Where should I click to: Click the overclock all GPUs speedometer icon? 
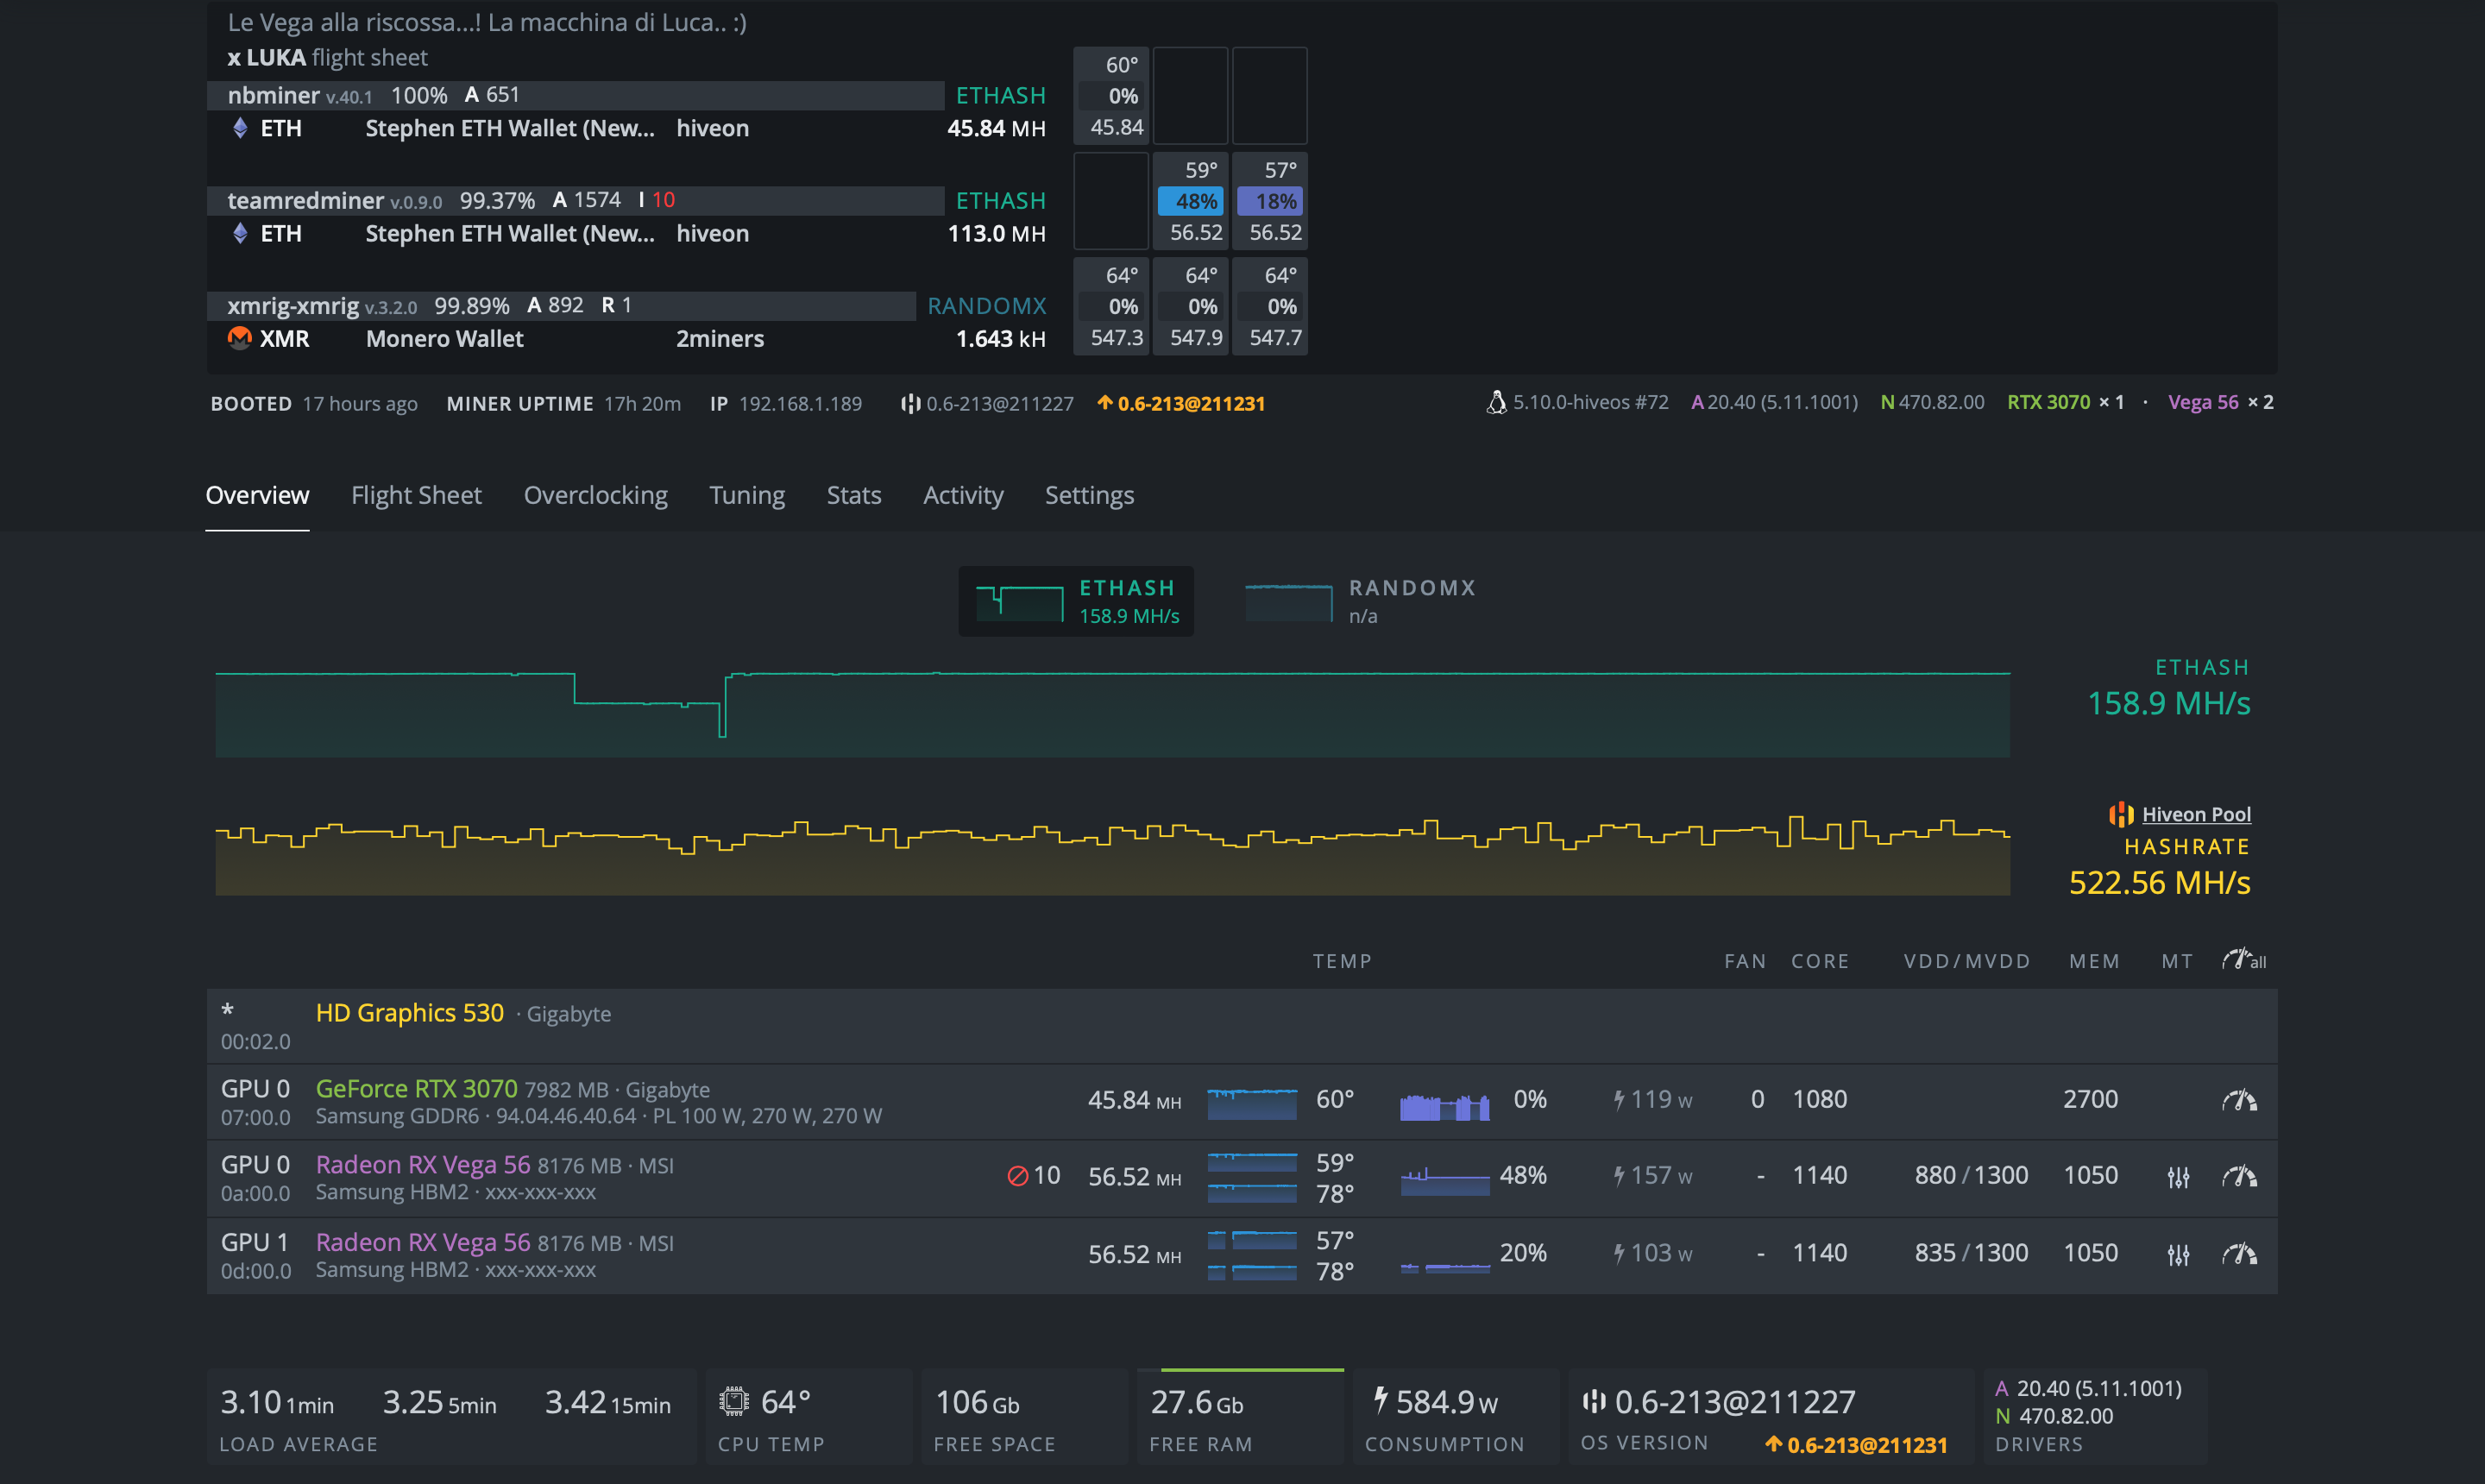[2243, 960]
